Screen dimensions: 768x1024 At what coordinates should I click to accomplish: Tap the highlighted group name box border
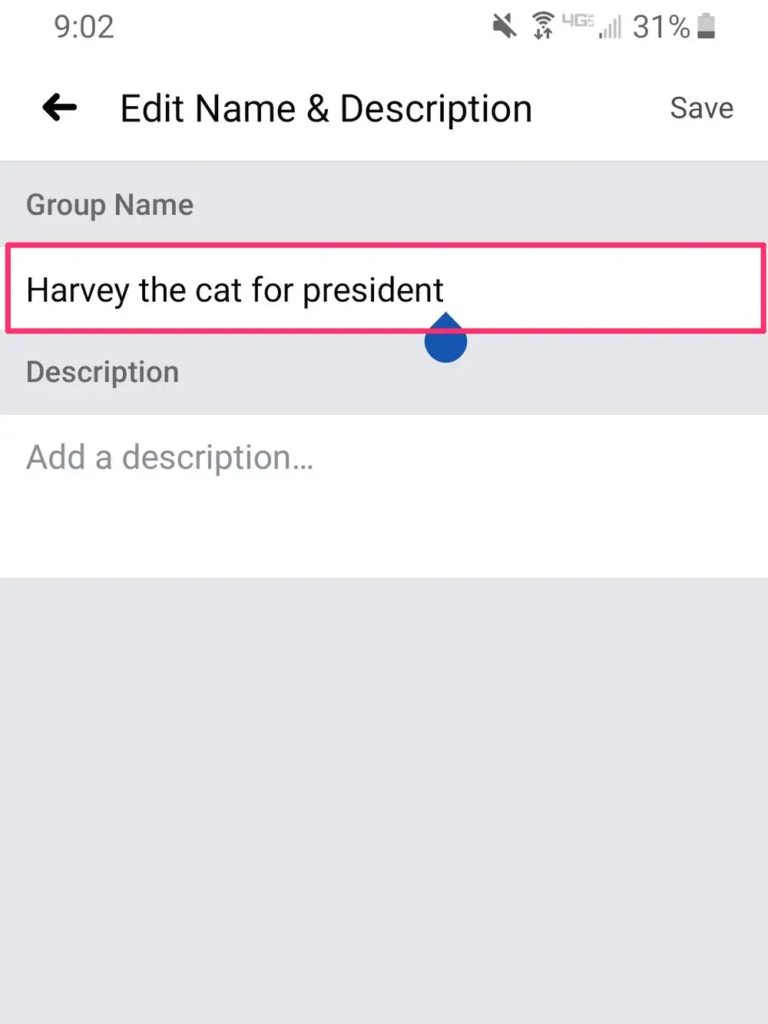384,246
